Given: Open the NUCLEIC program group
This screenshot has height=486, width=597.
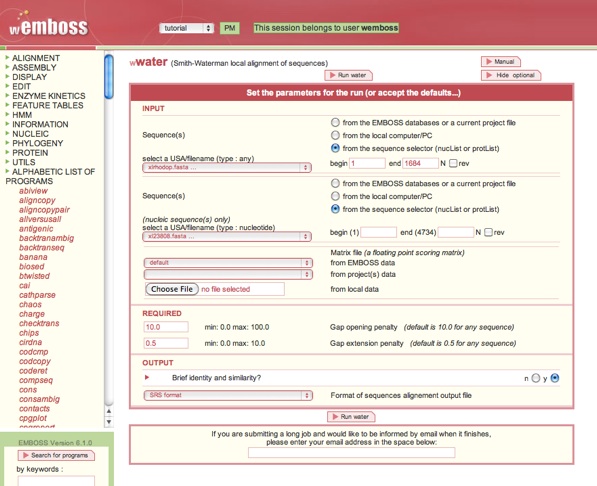Looking at the screenshot, I should point(30,134).
